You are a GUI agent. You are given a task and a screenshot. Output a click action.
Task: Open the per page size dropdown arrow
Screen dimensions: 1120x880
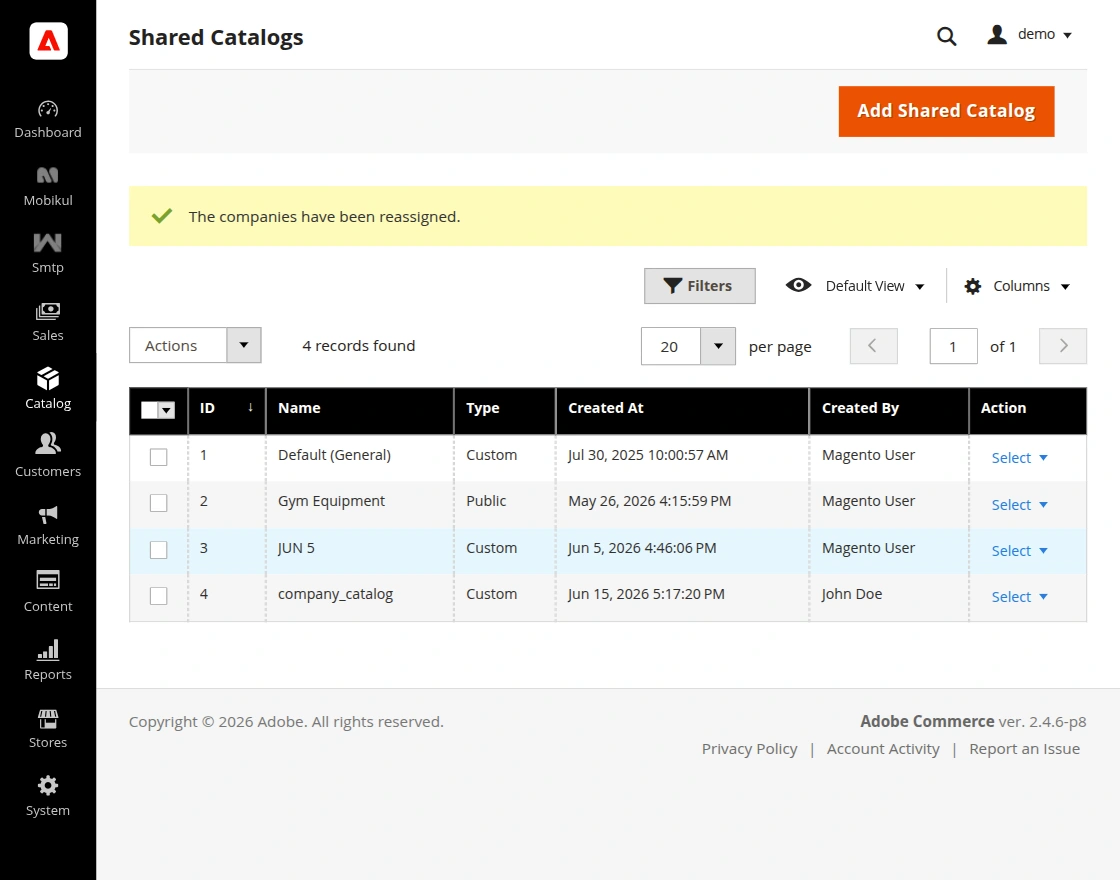pos(718,346)
